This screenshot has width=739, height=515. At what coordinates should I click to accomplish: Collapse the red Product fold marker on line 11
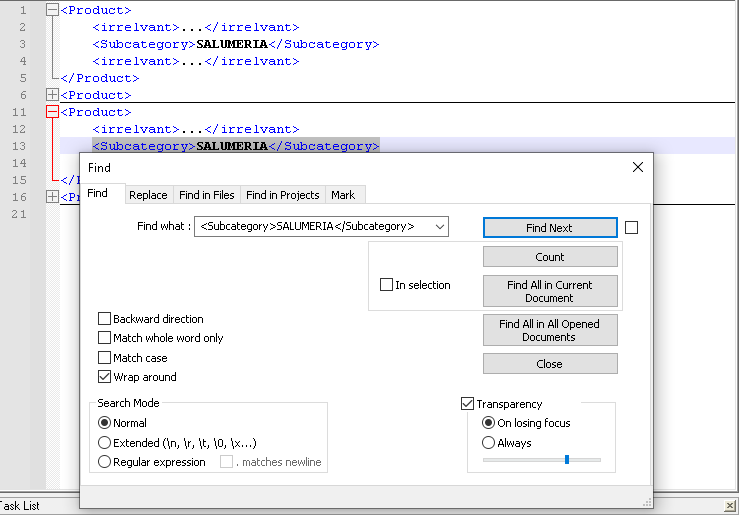click(x=52, y=112)
